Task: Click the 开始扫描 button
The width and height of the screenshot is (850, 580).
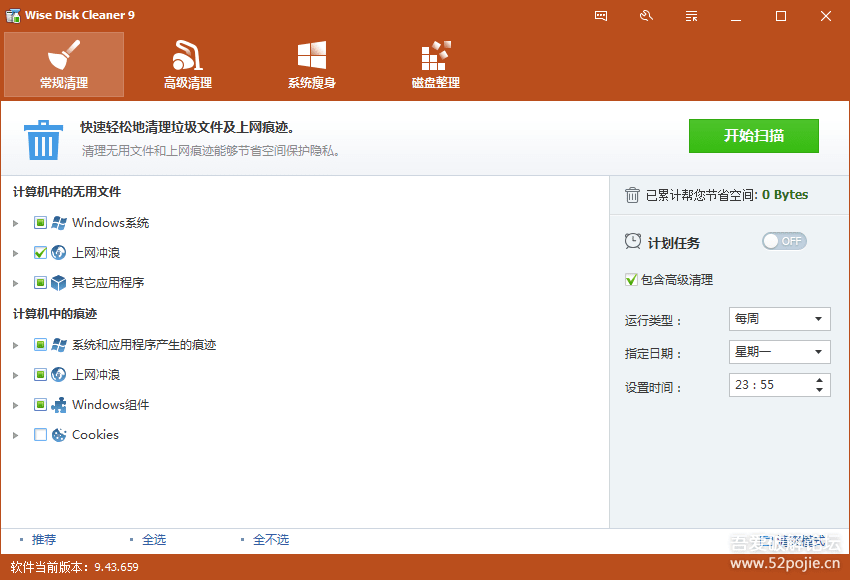Action: [754, 136]
